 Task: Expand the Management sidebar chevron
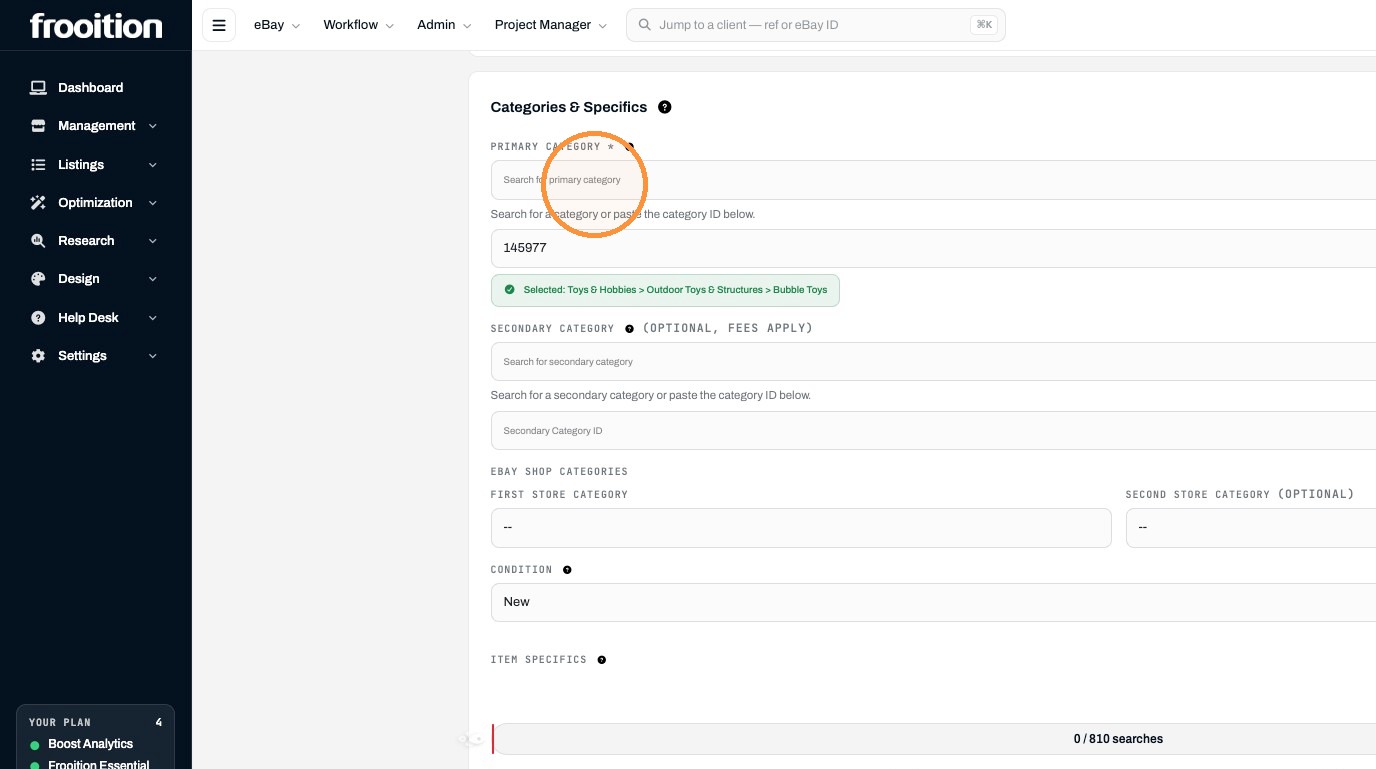click(153, 126)
